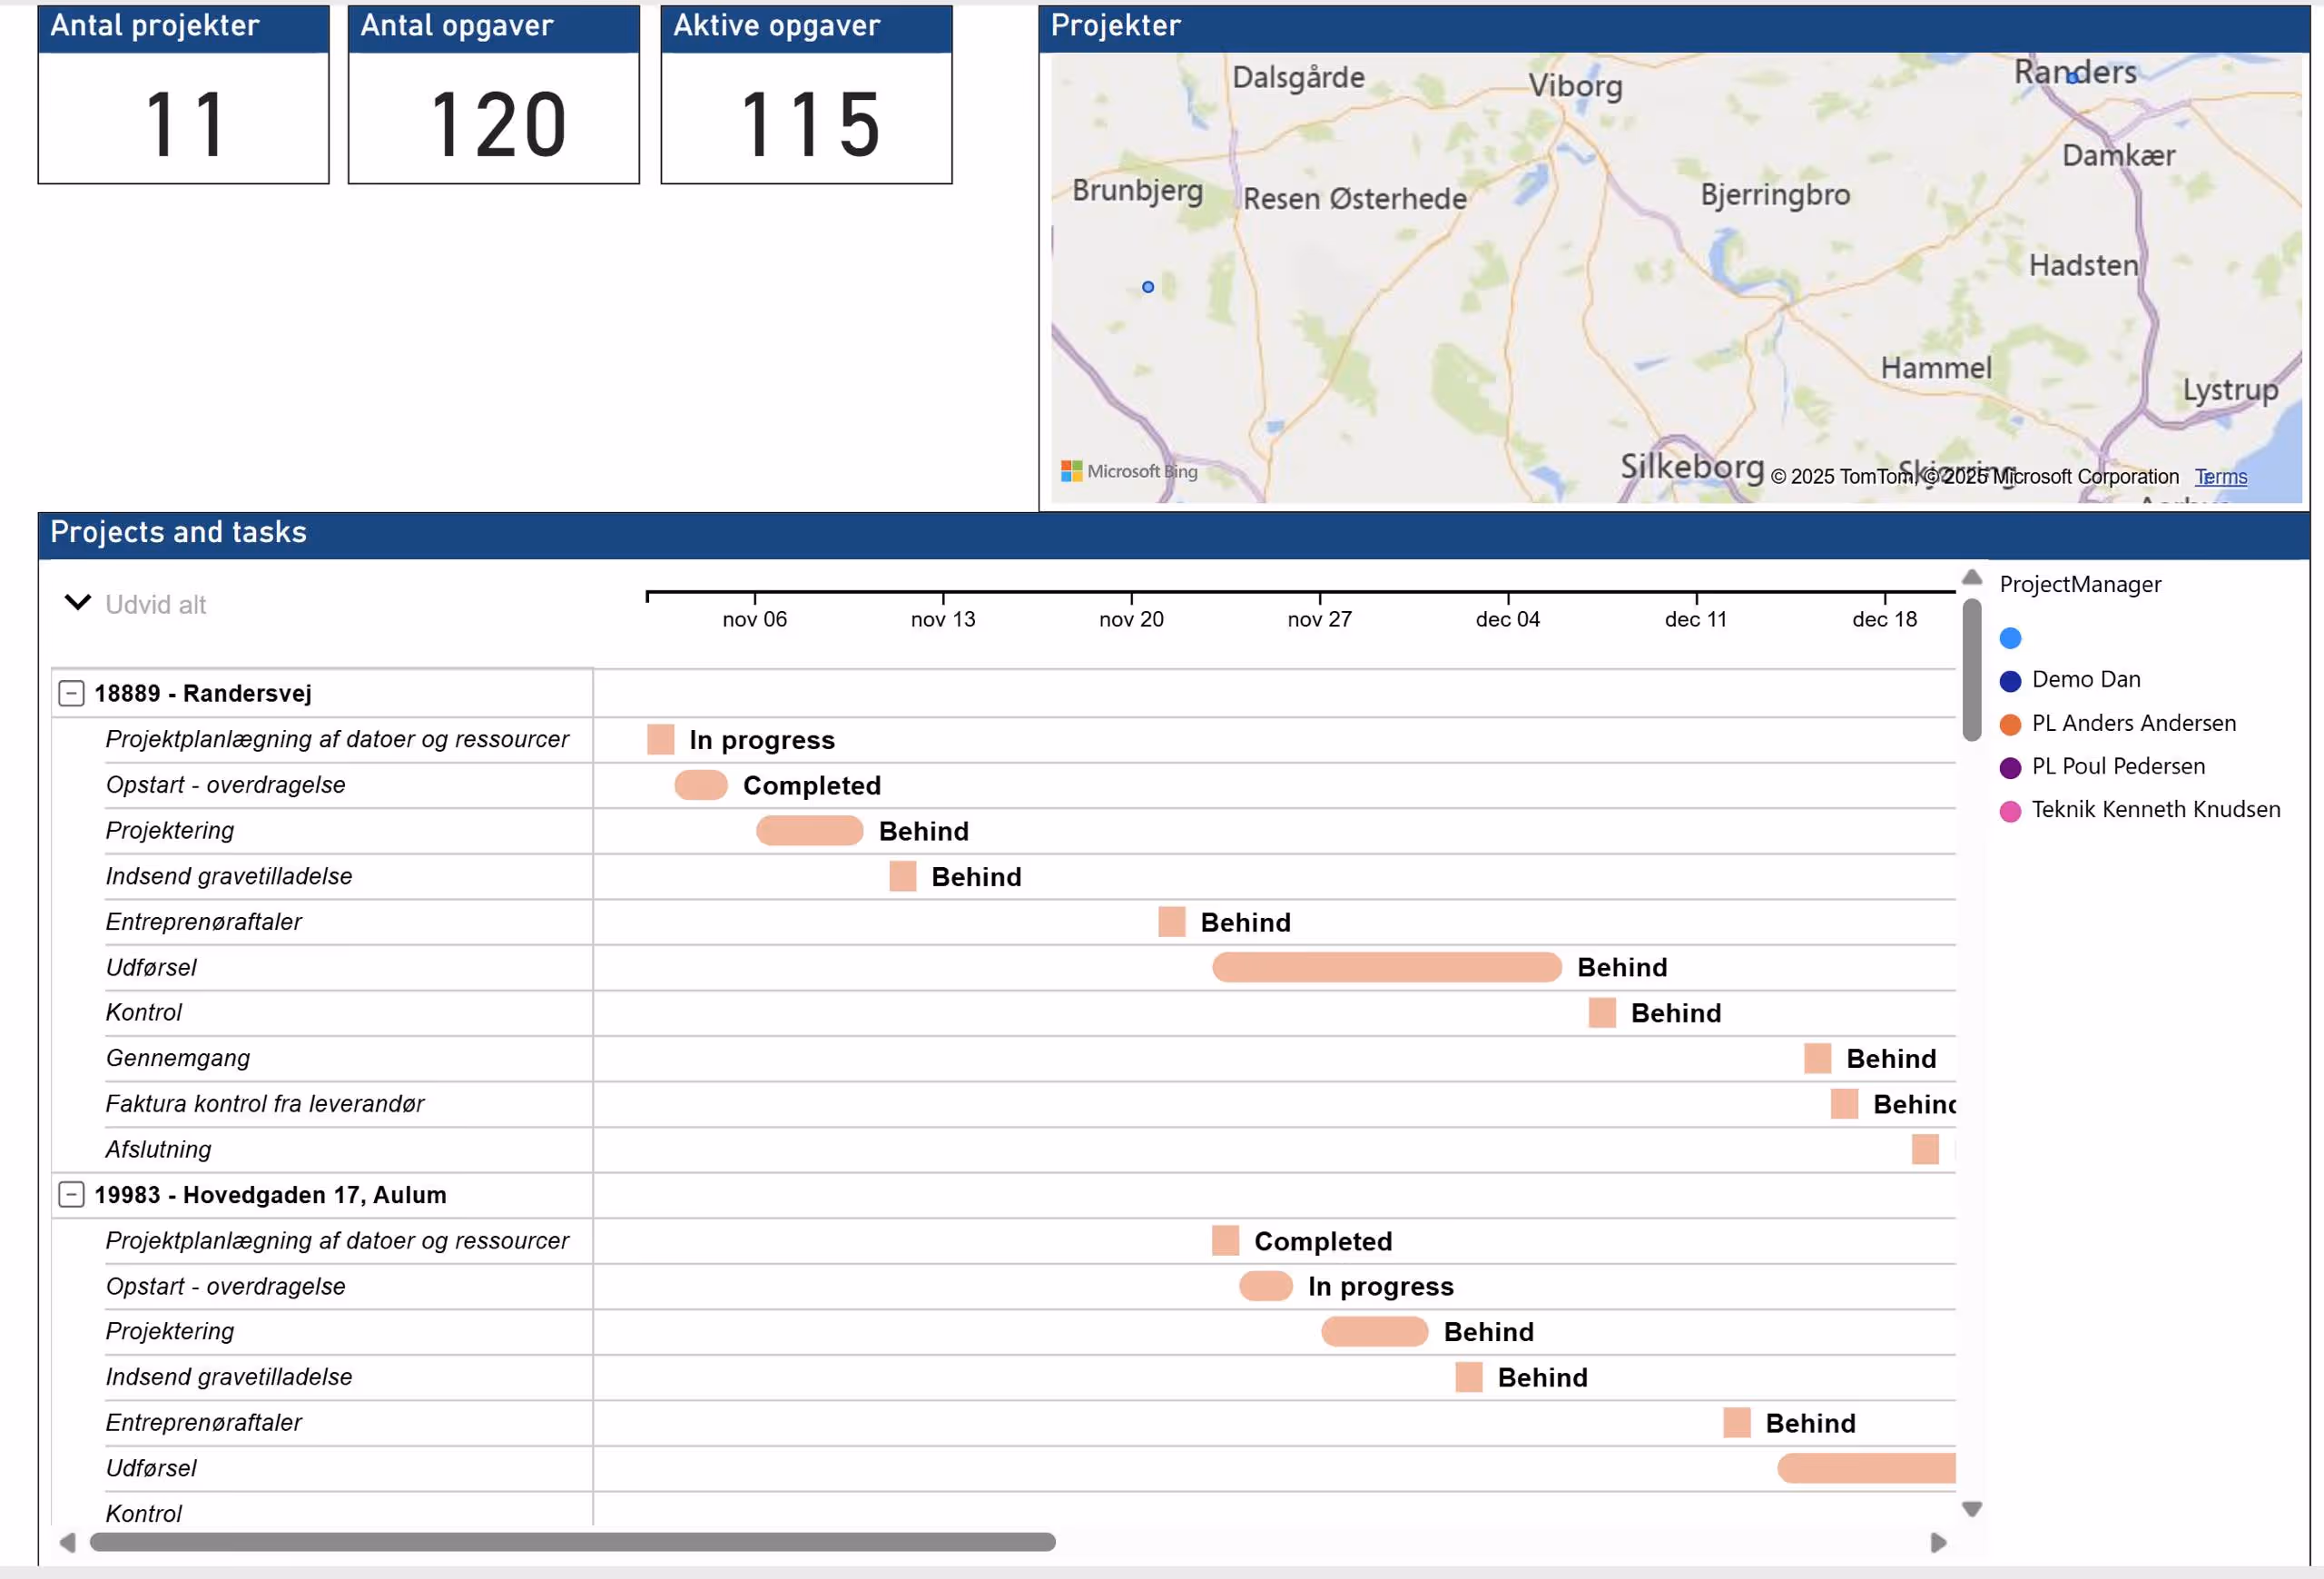
Task: Select Demo Dan in ProjectManager legend
Action: (x=2085, y=680)
